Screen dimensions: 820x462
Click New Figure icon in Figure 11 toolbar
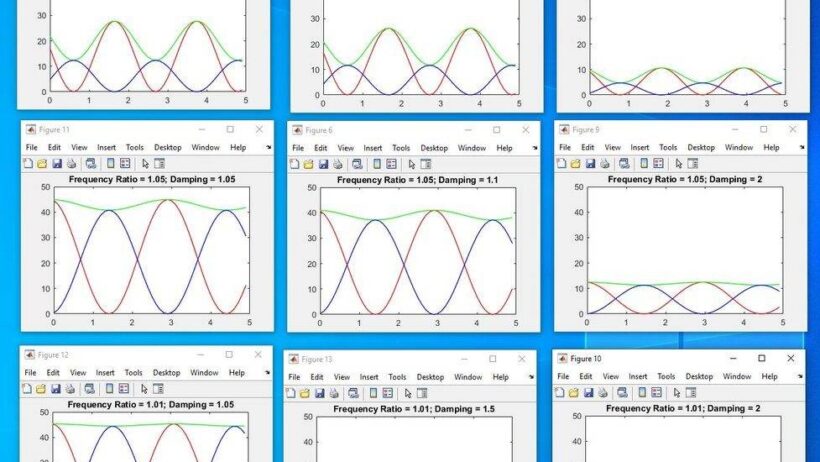tap(28, 163)
